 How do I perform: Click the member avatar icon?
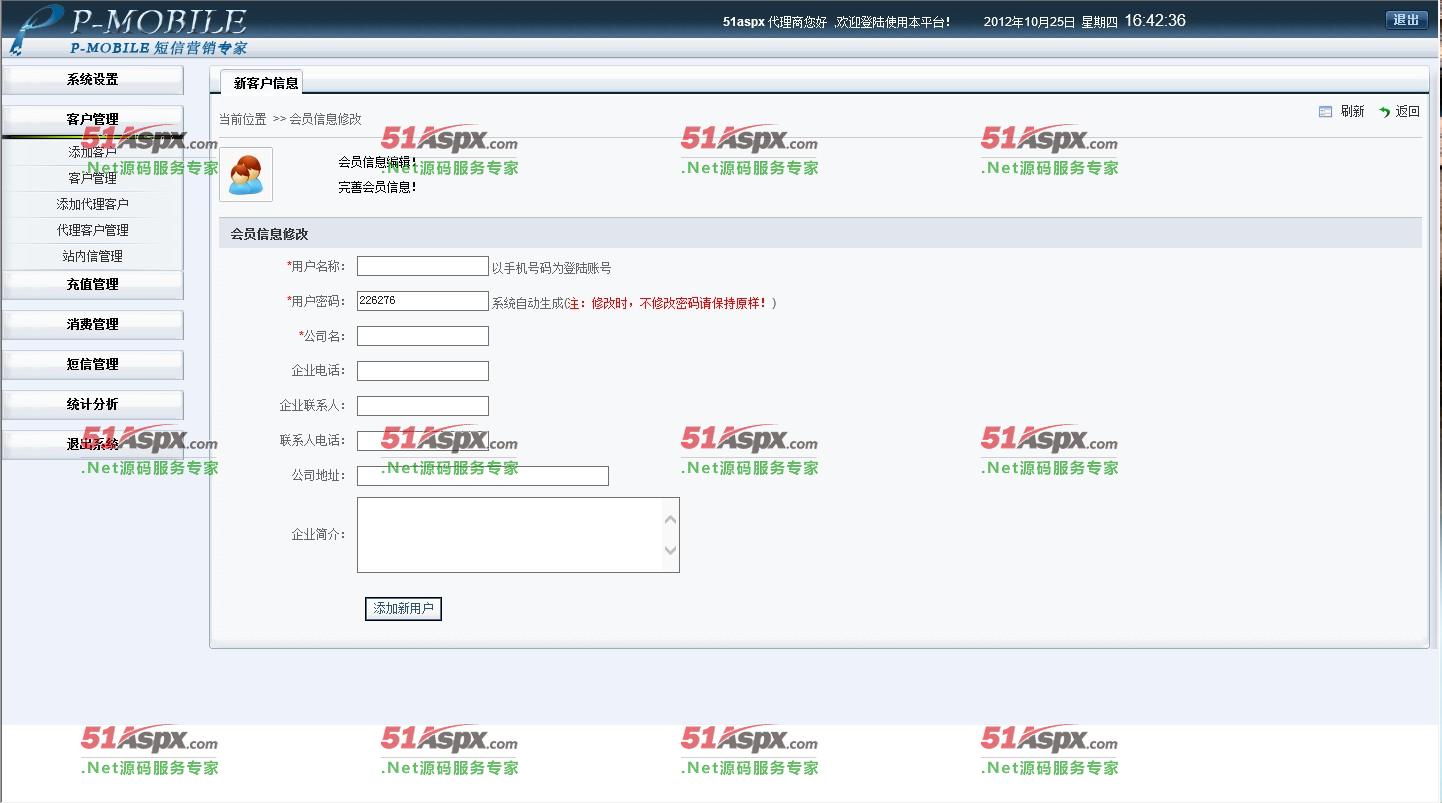[246, 175]
